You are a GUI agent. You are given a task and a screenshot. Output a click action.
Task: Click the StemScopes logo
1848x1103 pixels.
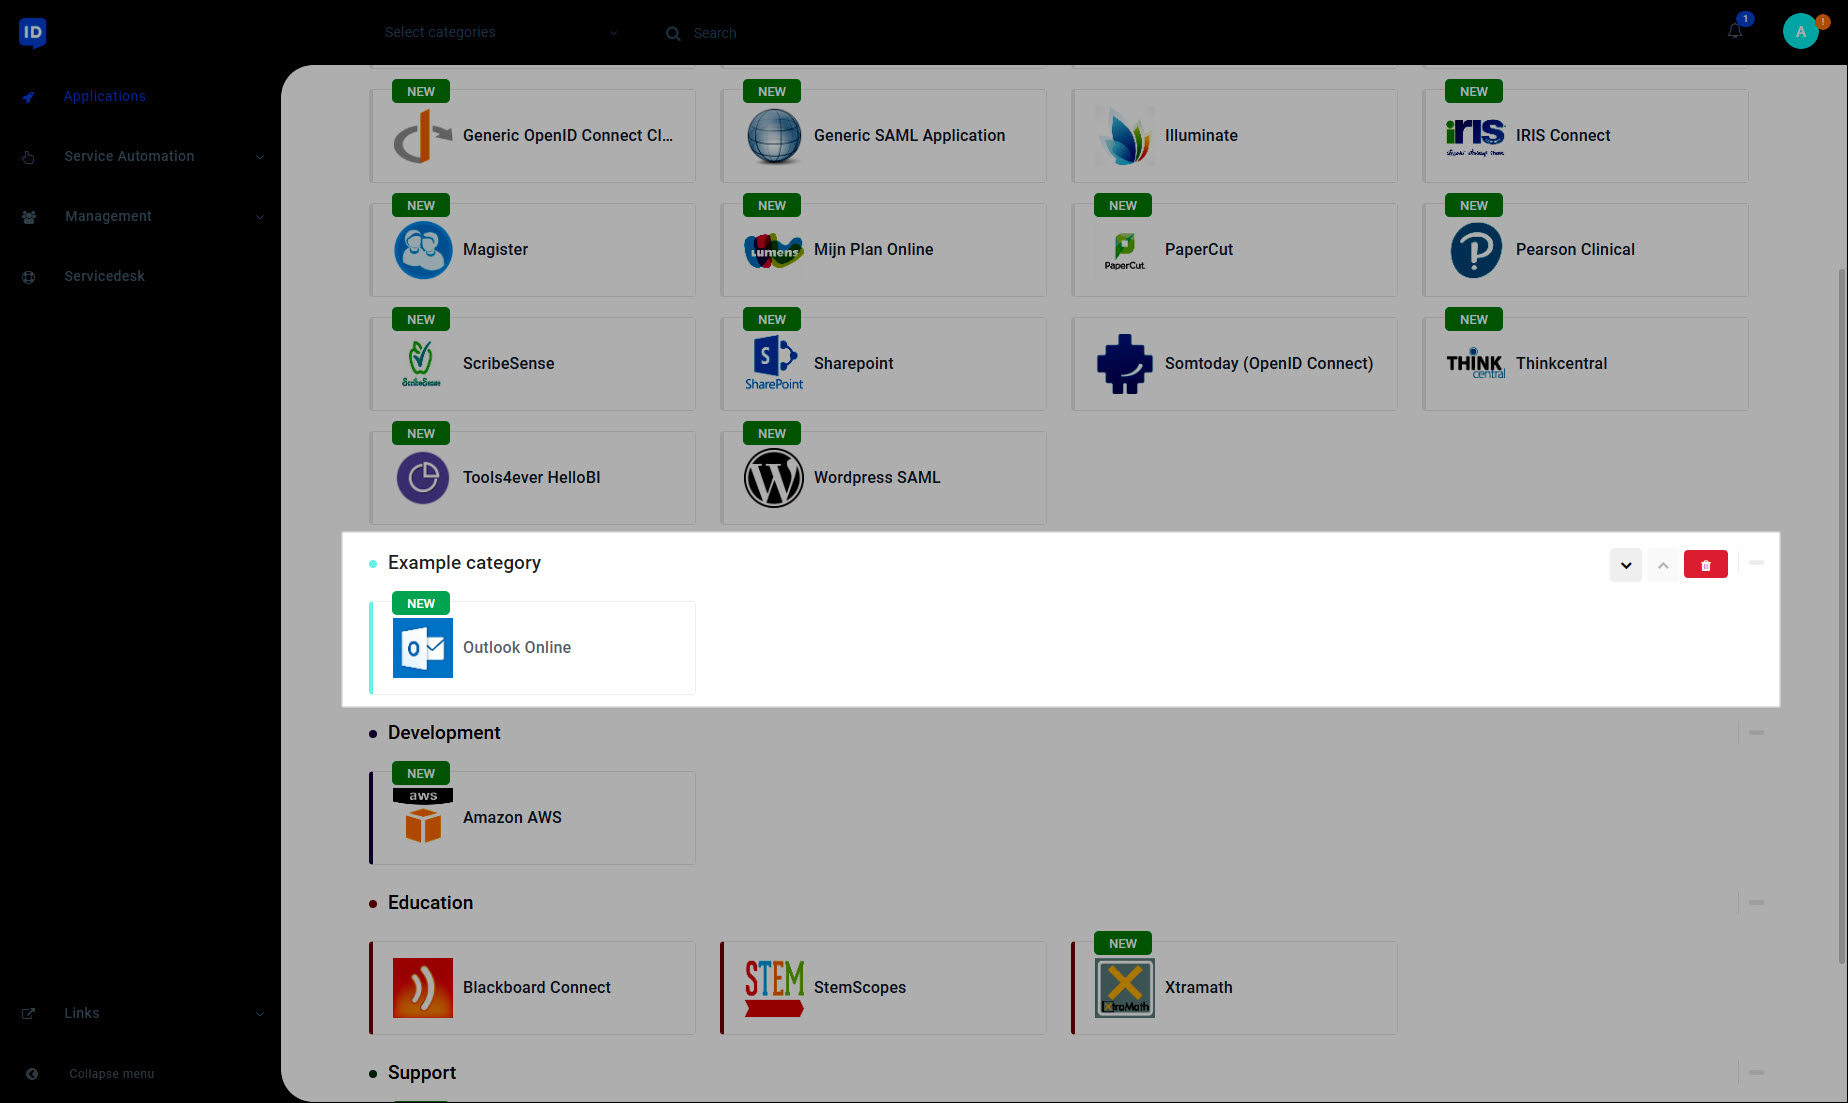click(x=774, y=988)
